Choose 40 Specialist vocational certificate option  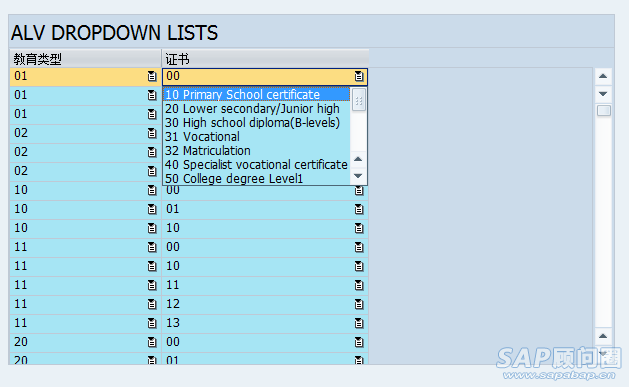(256, 165)
